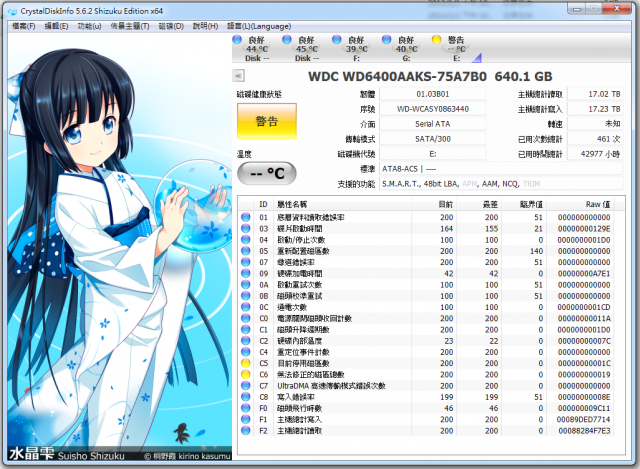The width and height of the screenshot is (640, 469).
Task: Click the Raw 值 column header
Action: click(x=580, y=204)
